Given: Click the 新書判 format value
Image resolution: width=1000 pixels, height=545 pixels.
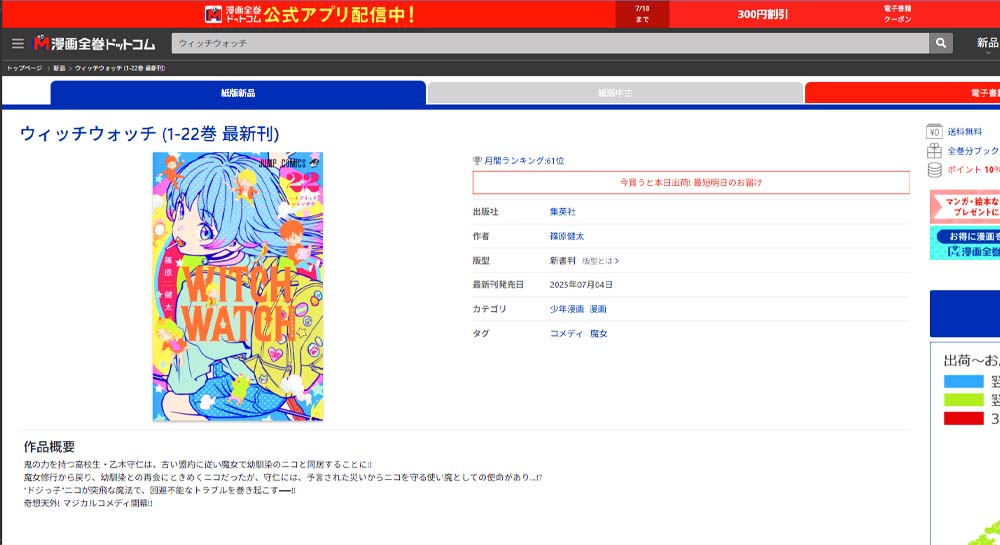Looking at the screenshot, I should pos(562,261).
